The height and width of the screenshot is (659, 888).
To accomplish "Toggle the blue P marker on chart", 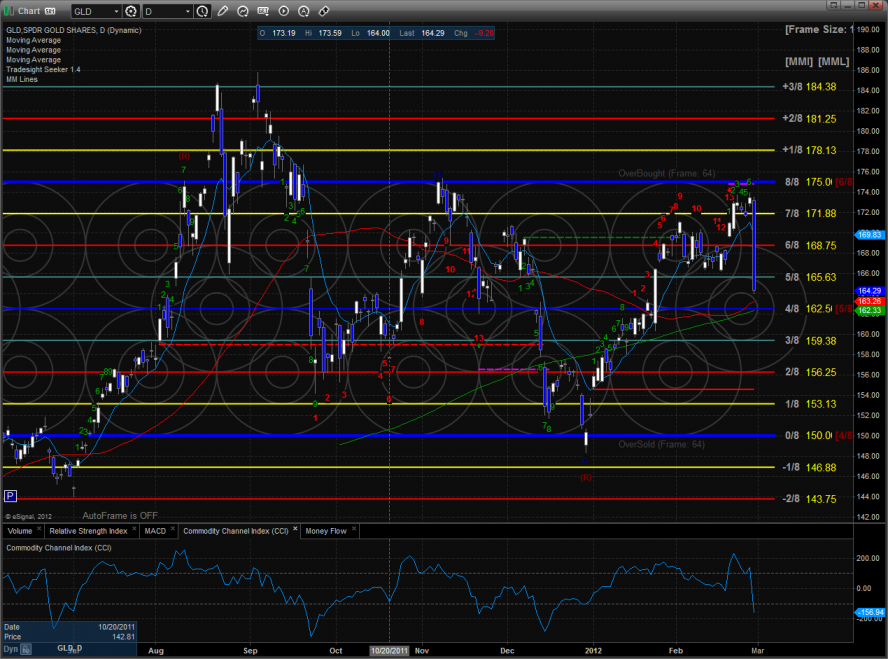I will 10,495.
